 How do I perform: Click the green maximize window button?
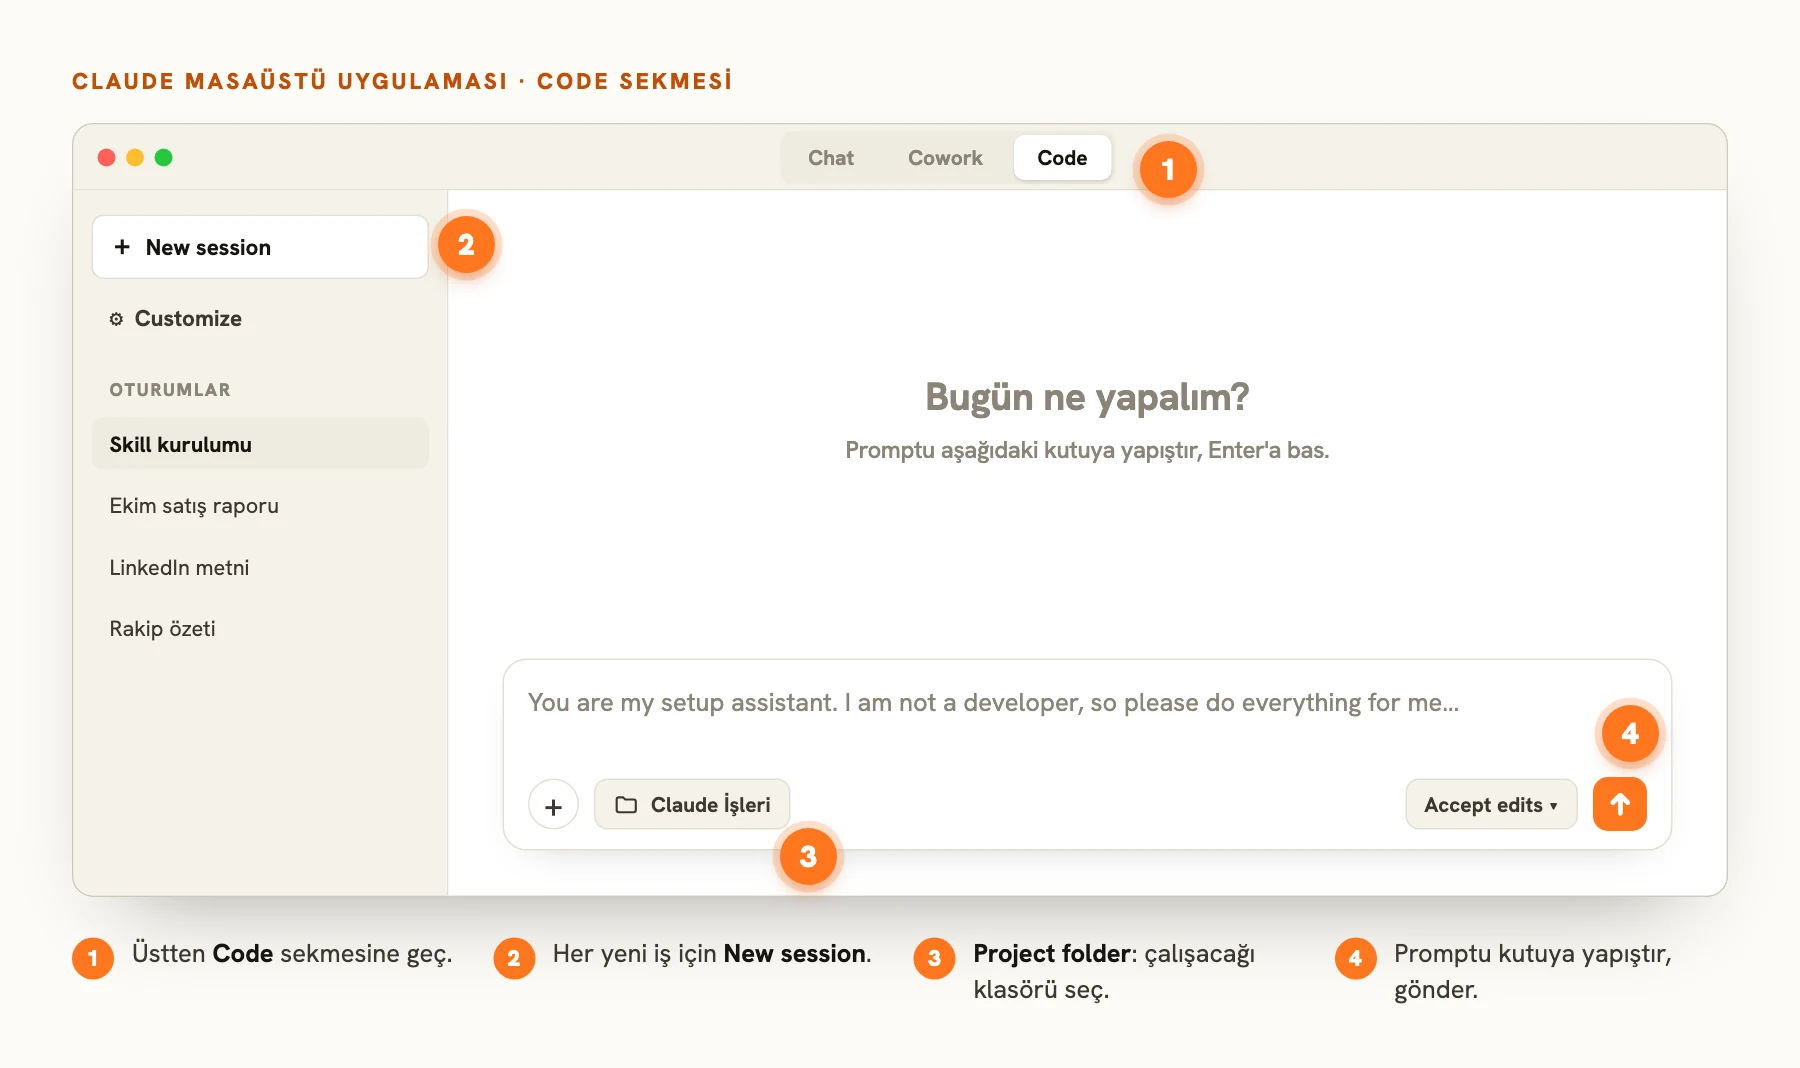tap(164, 157)
